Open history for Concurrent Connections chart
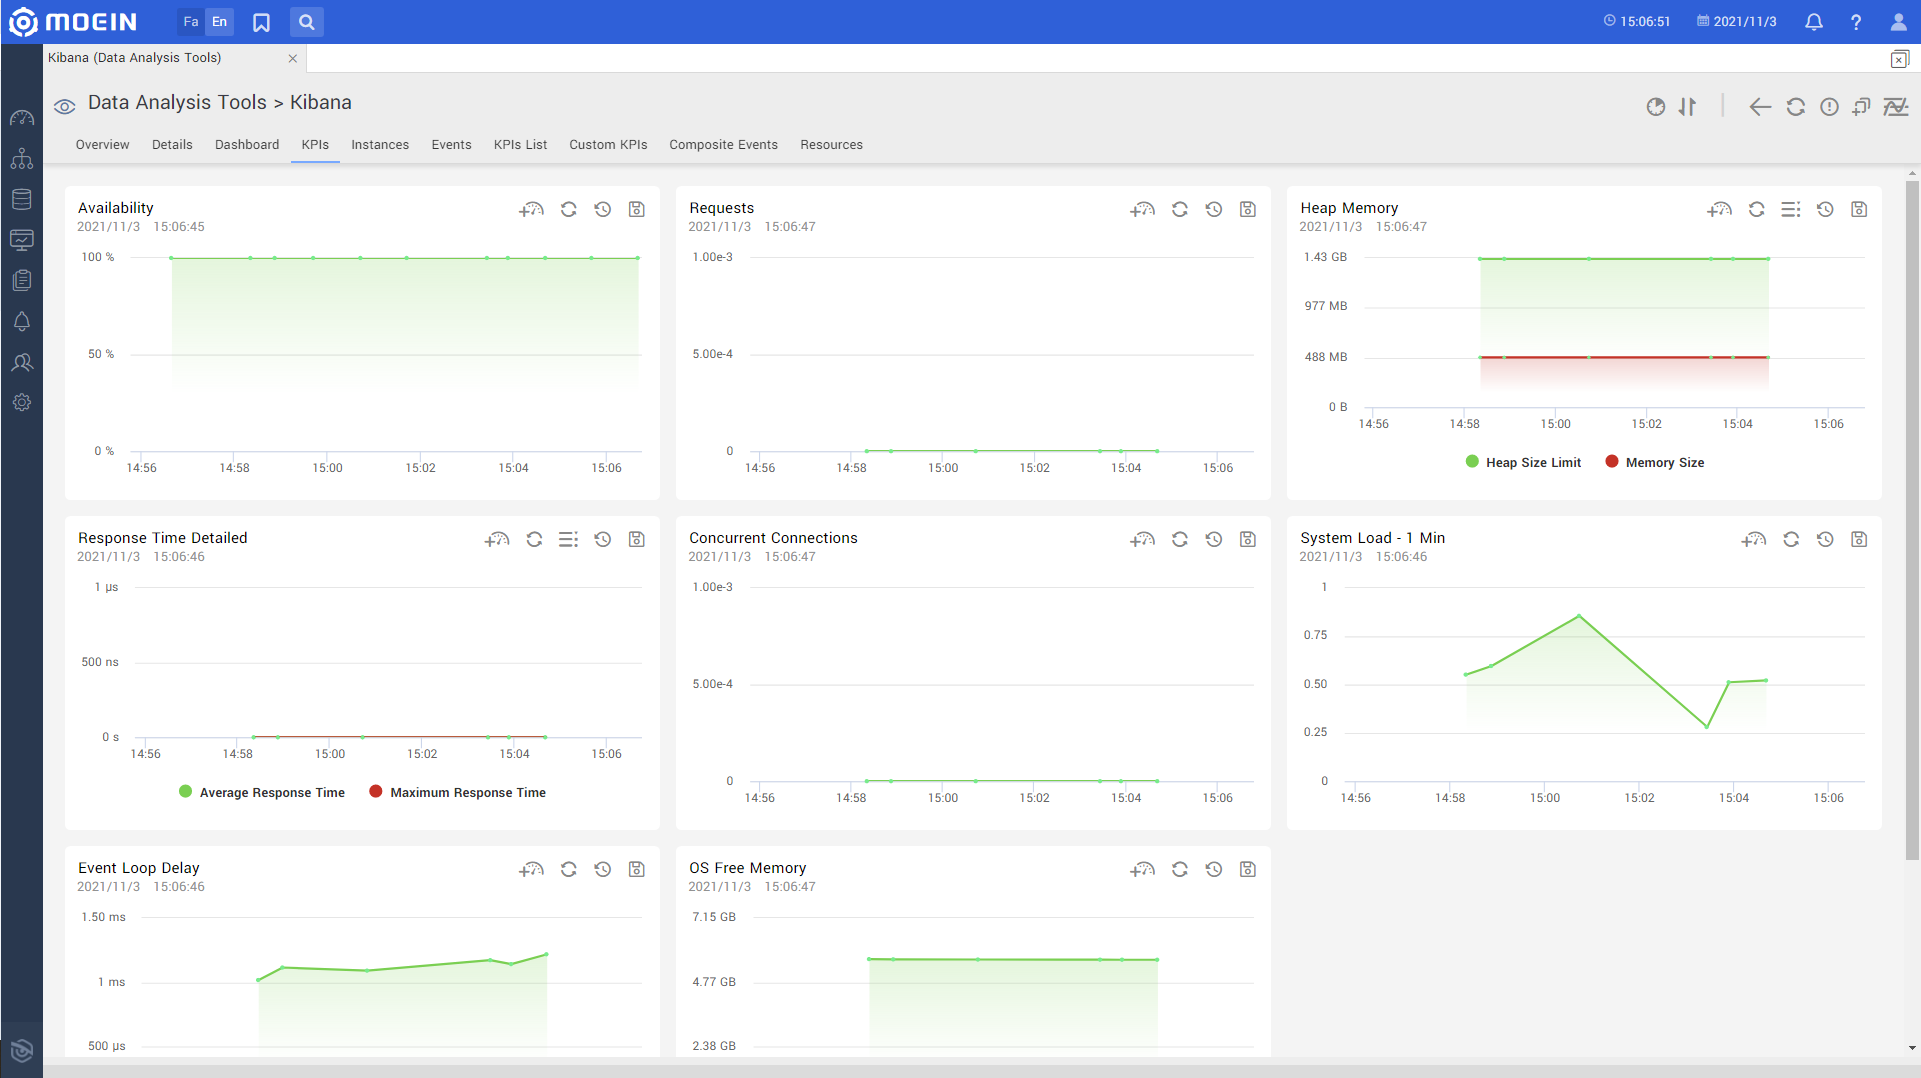Screen dimensions: 1921x1078 1214,539
